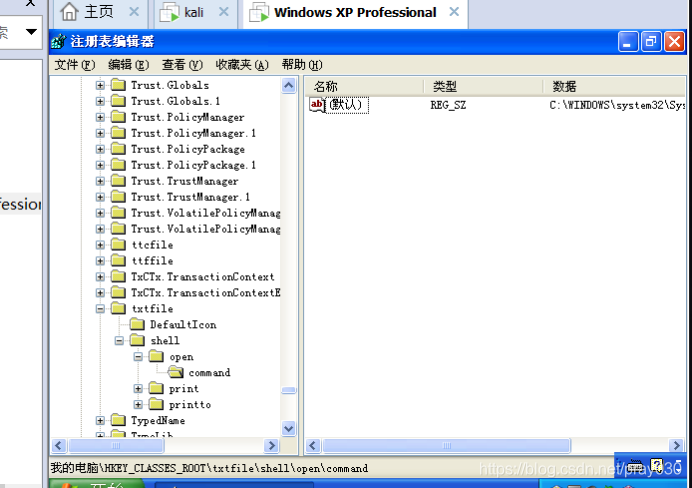This screenshot has height=488, width=692.
Task: Click the printto folder icon
Action: tap(156, 405)
